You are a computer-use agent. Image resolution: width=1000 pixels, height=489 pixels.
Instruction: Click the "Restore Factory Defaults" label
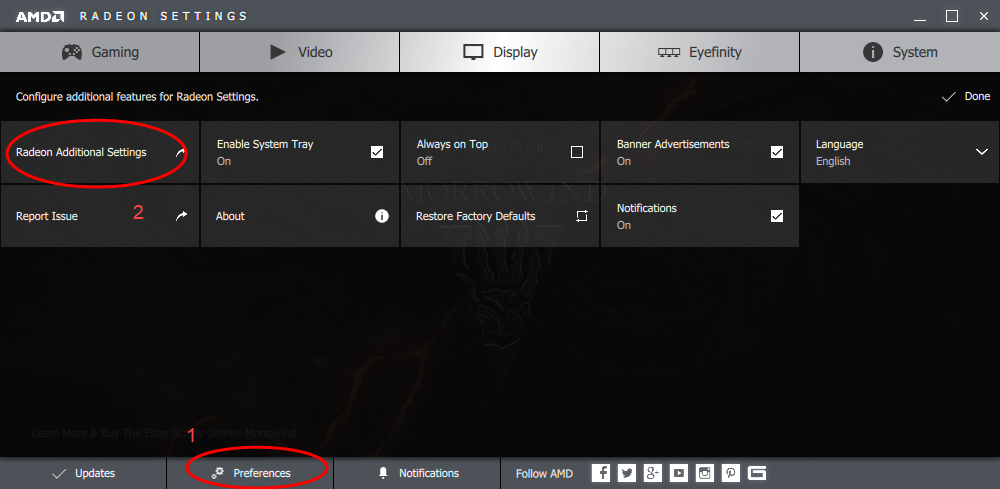tap(476, 216)
